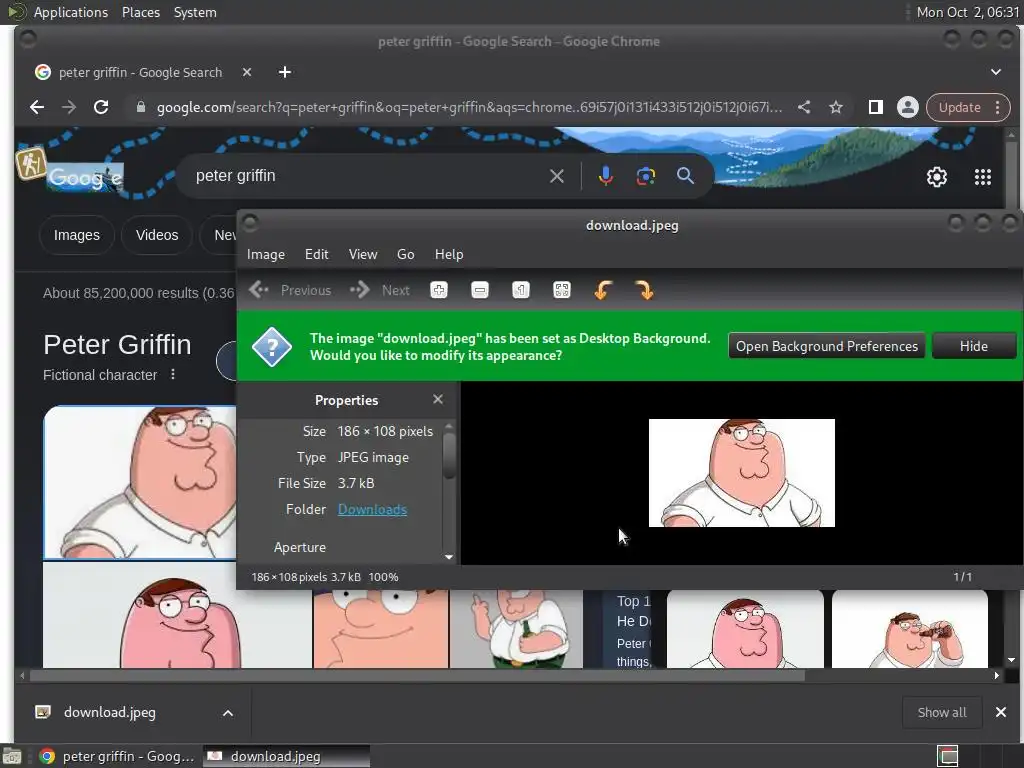Viewport: 1024px width, 768px height.
Task: Click the Chrome back arrow
Action: [x=37, y=107]
